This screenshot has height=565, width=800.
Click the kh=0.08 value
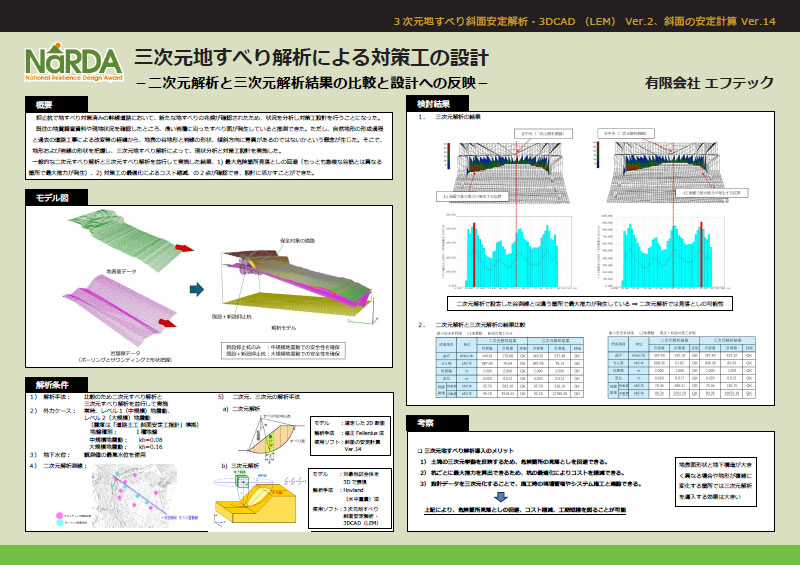[151, 439]
